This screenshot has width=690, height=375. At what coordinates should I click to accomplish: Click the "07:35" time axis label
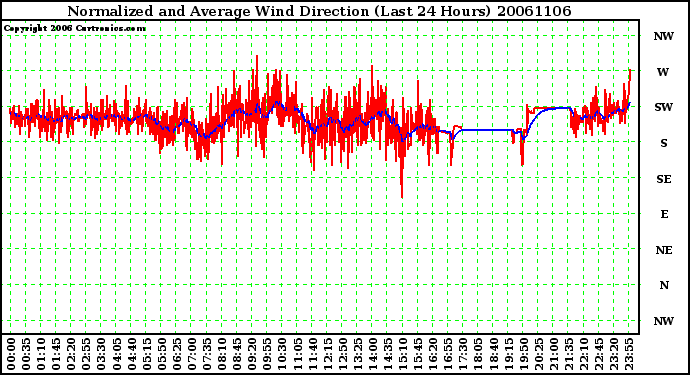point(207,354)
